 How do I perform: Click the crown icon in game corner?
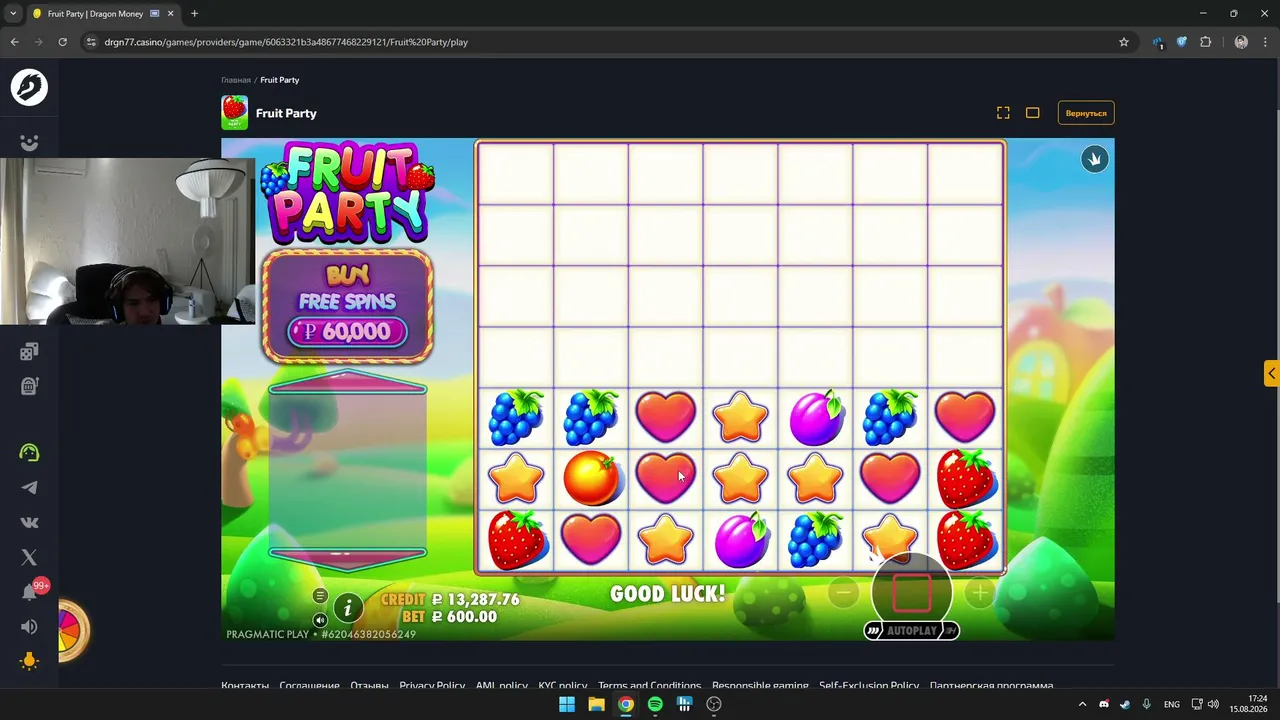(1094, 160)
